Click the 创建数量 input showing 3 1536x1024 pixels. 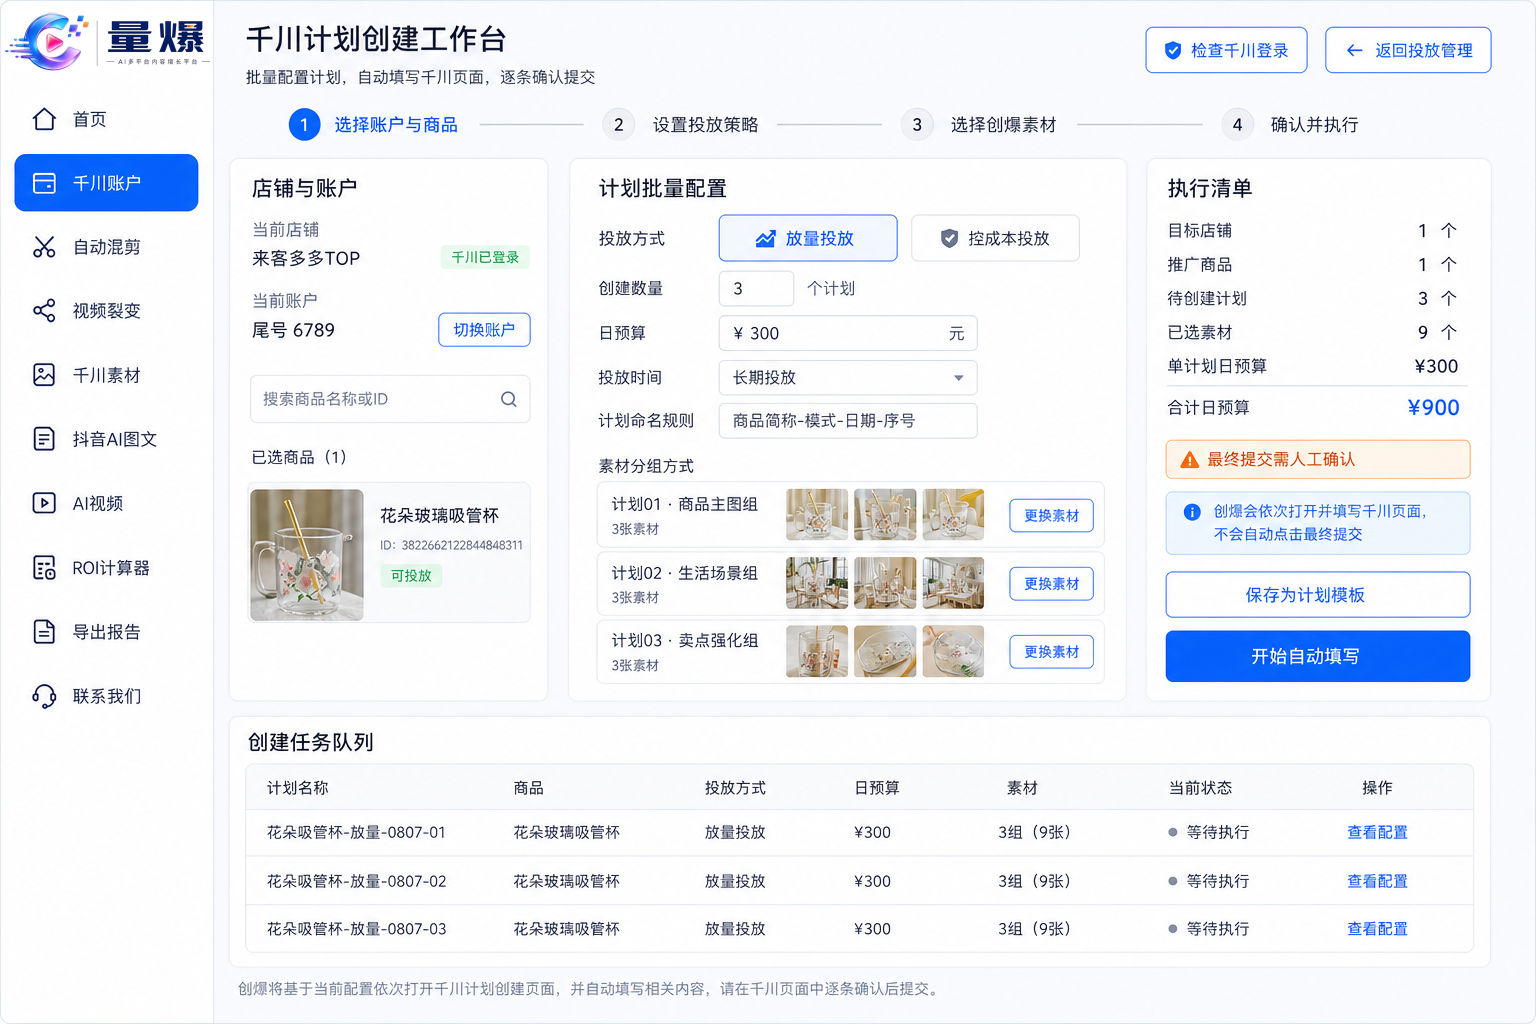756,288
